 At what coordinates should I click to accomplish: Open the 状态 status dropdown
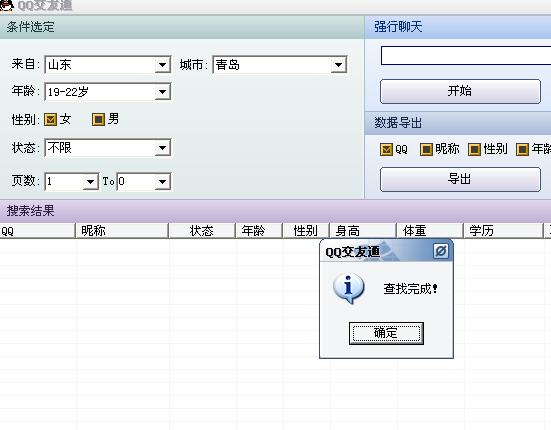click(x=162, y=148)
